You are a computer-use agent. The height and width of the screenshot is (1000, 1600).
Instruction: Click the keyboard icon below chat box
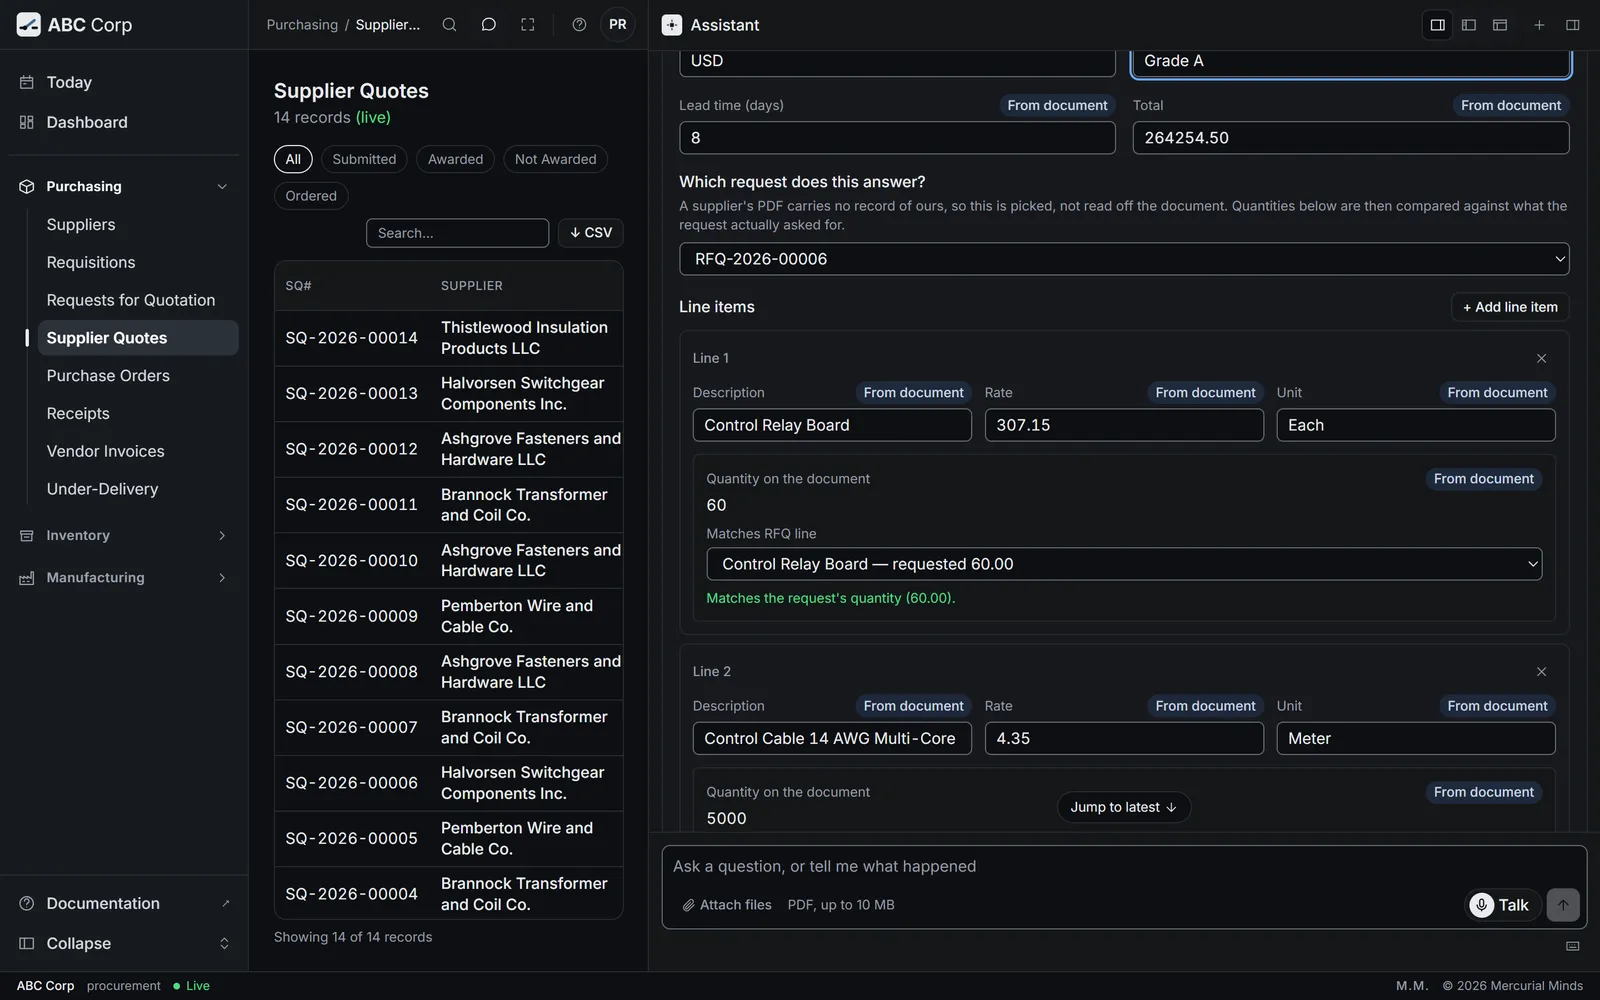pos(1573,946)
